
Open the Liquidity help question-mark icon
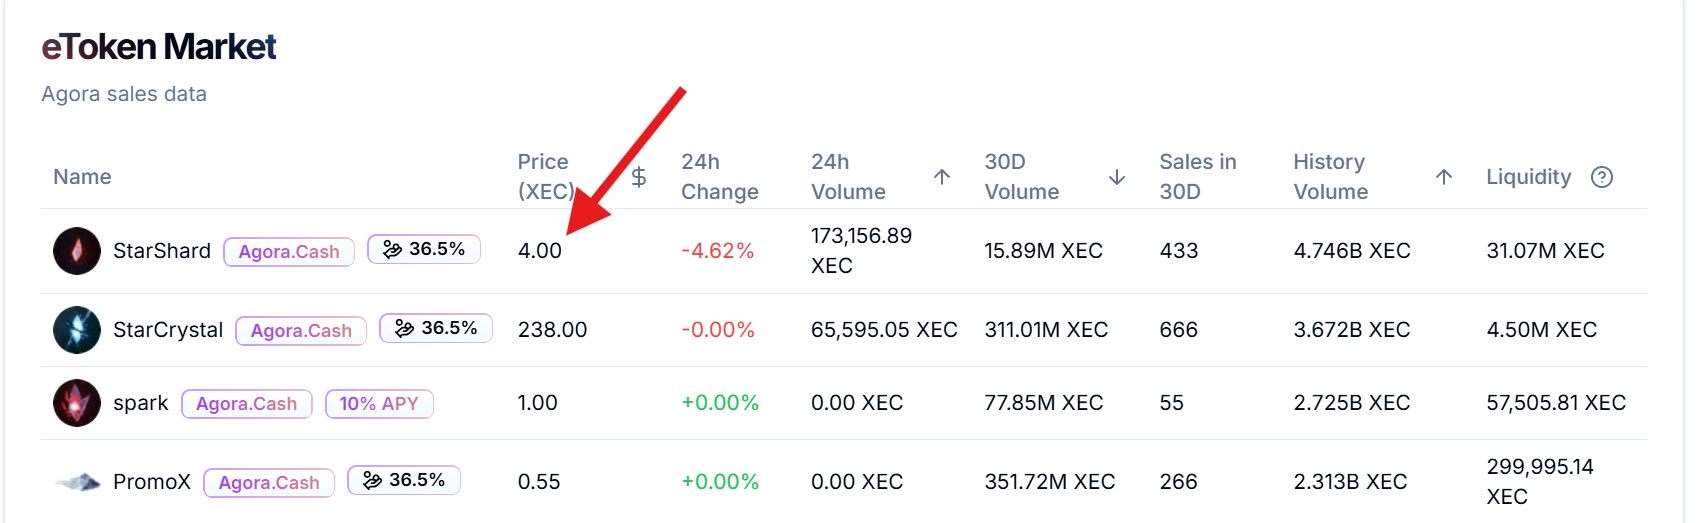tap(1602, 177)
